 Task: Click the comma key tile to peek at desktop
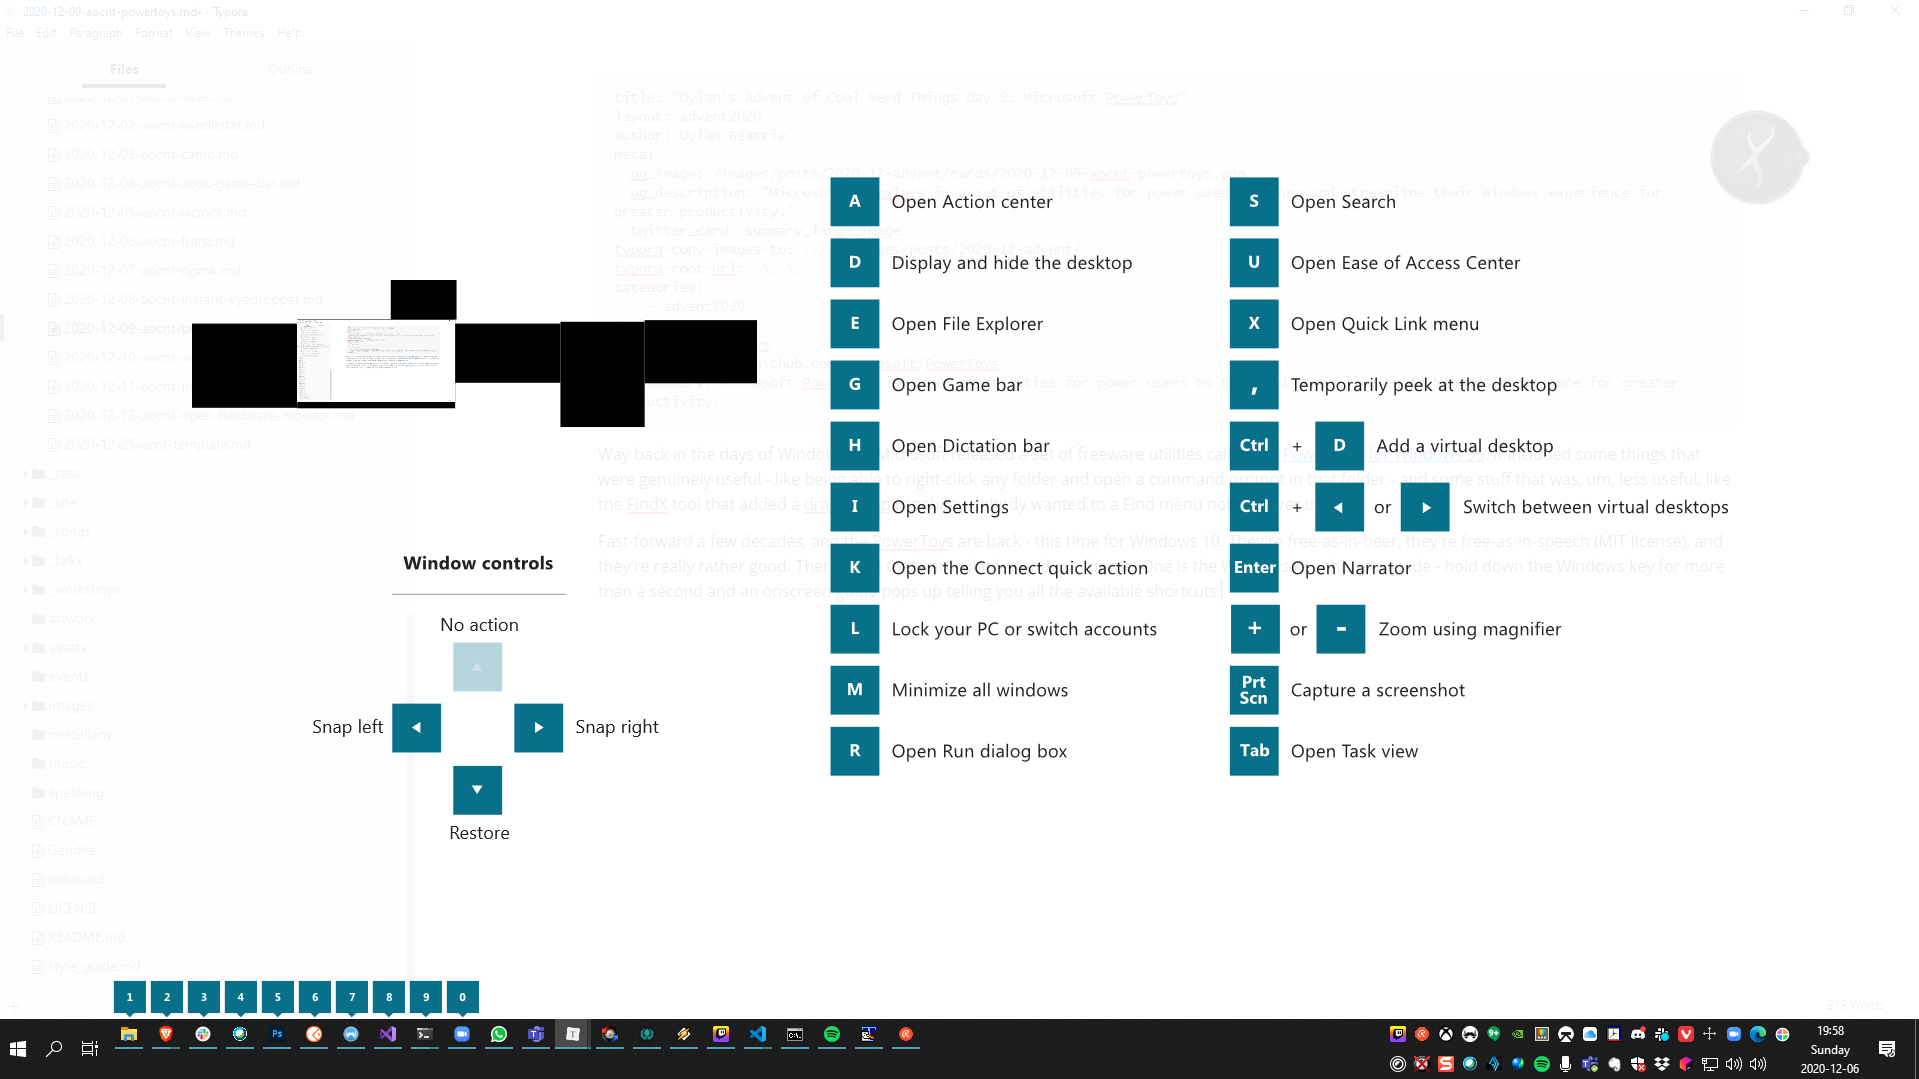tap(1254, 384)
